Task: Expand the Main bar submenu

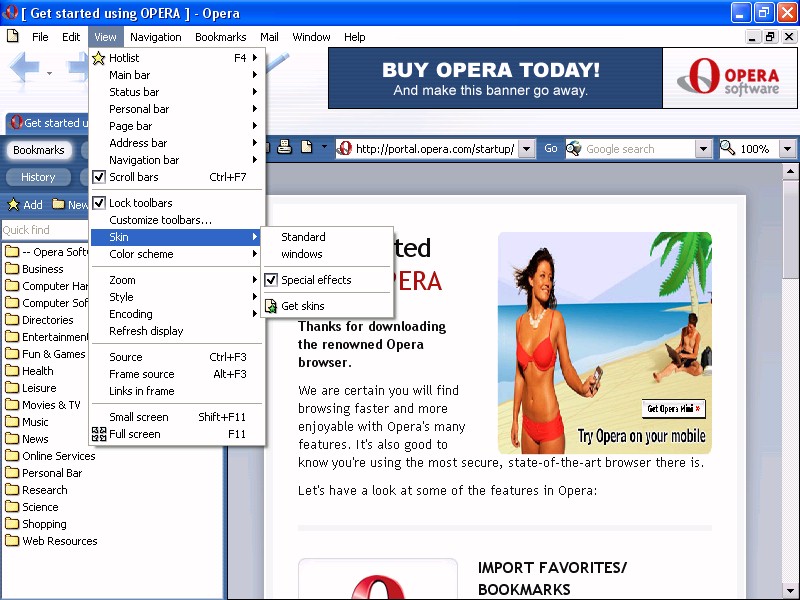Action: tap(177, 75)
